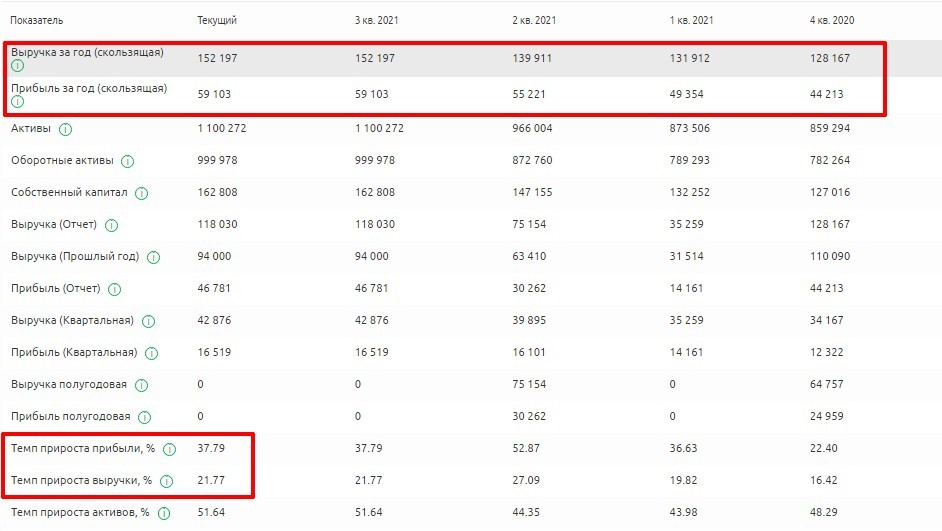Click the Активы row label text
942x531 pixels.
tap(30, 130)
